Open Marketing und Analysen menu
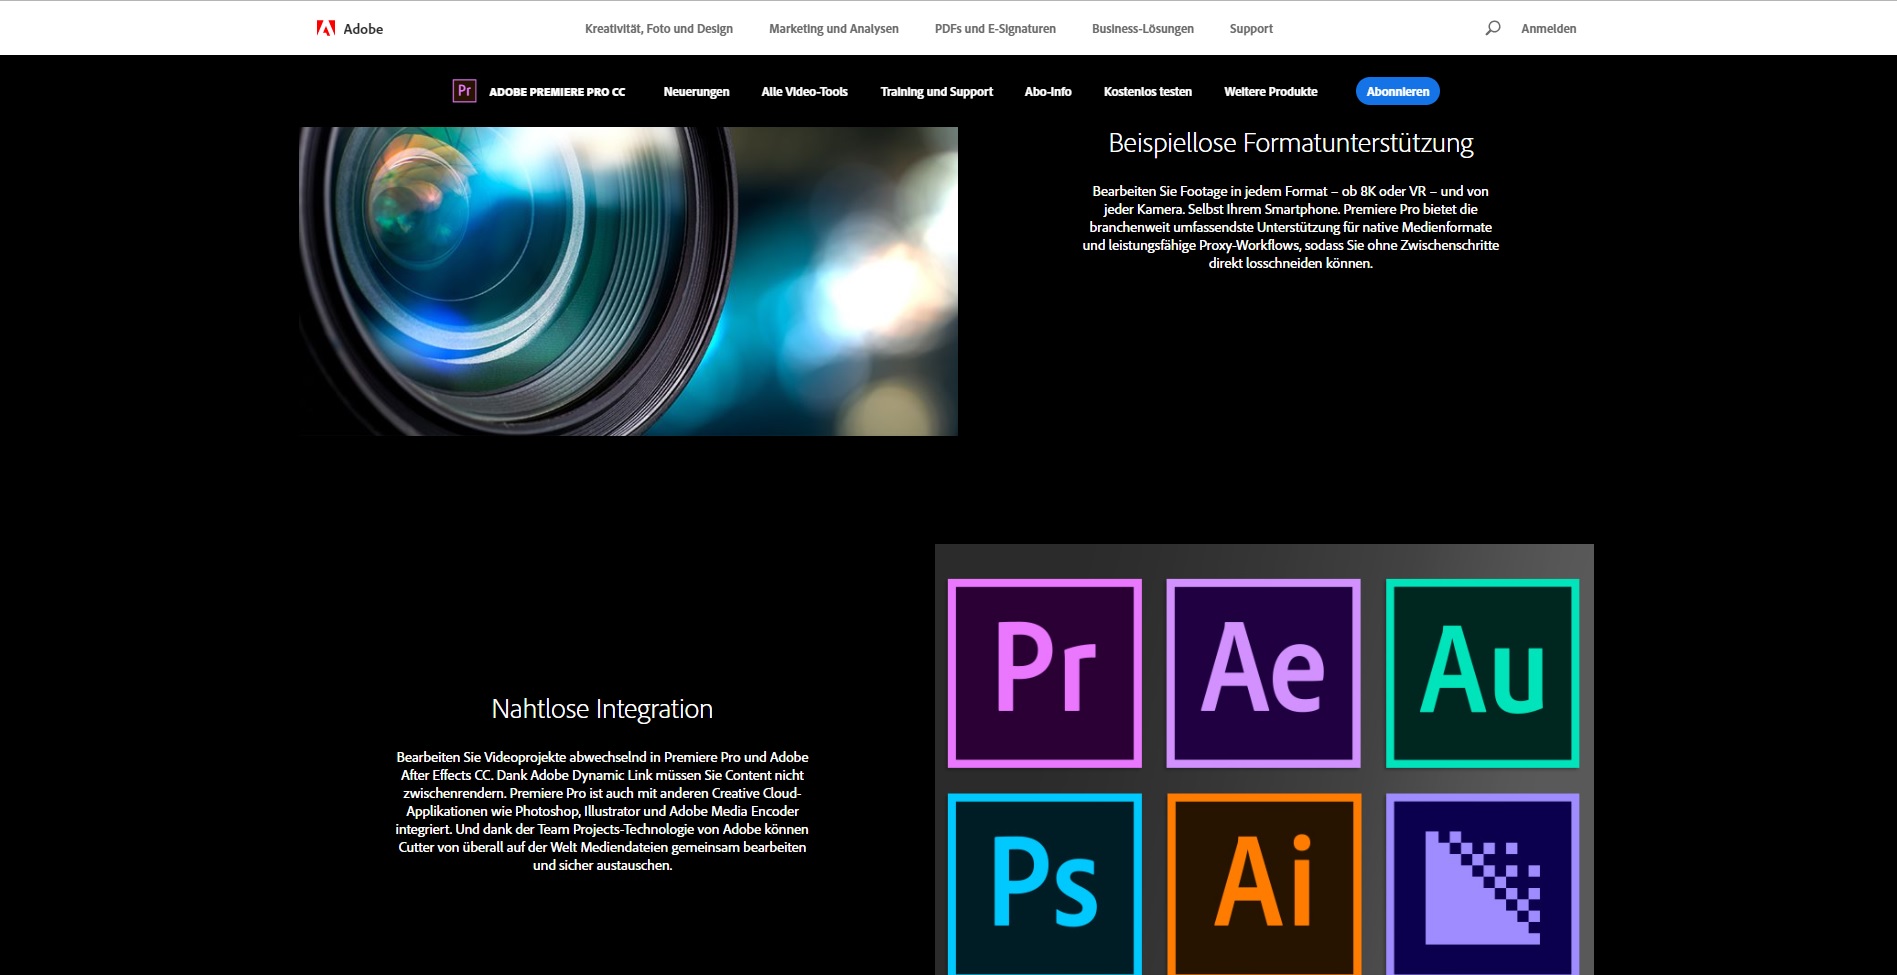Screen dimensions: 1897x975 click(834, 29)
